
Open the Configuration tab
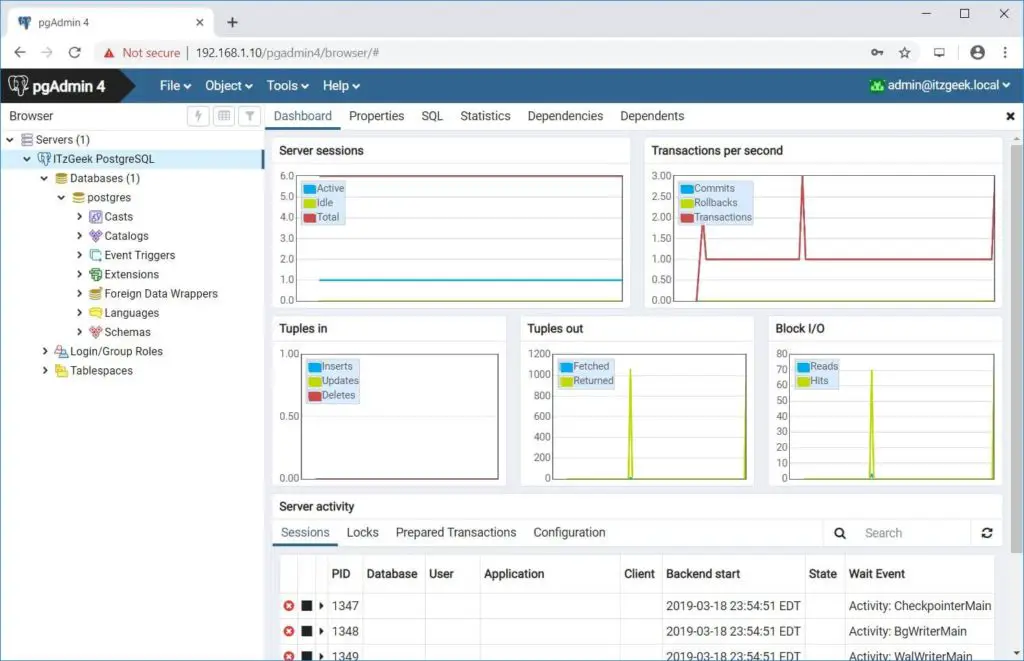[x=569, y=532]
